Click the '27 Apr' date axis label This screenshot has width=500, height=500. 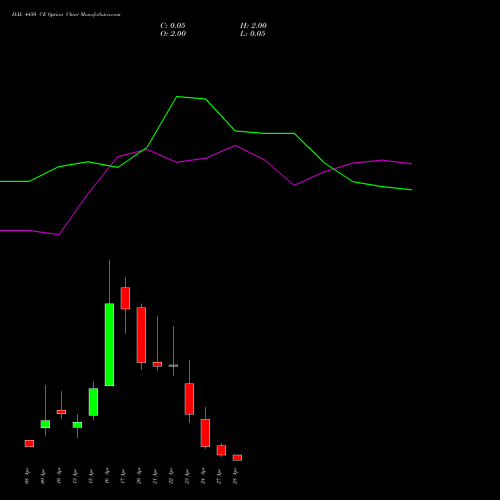coord(219,476)
